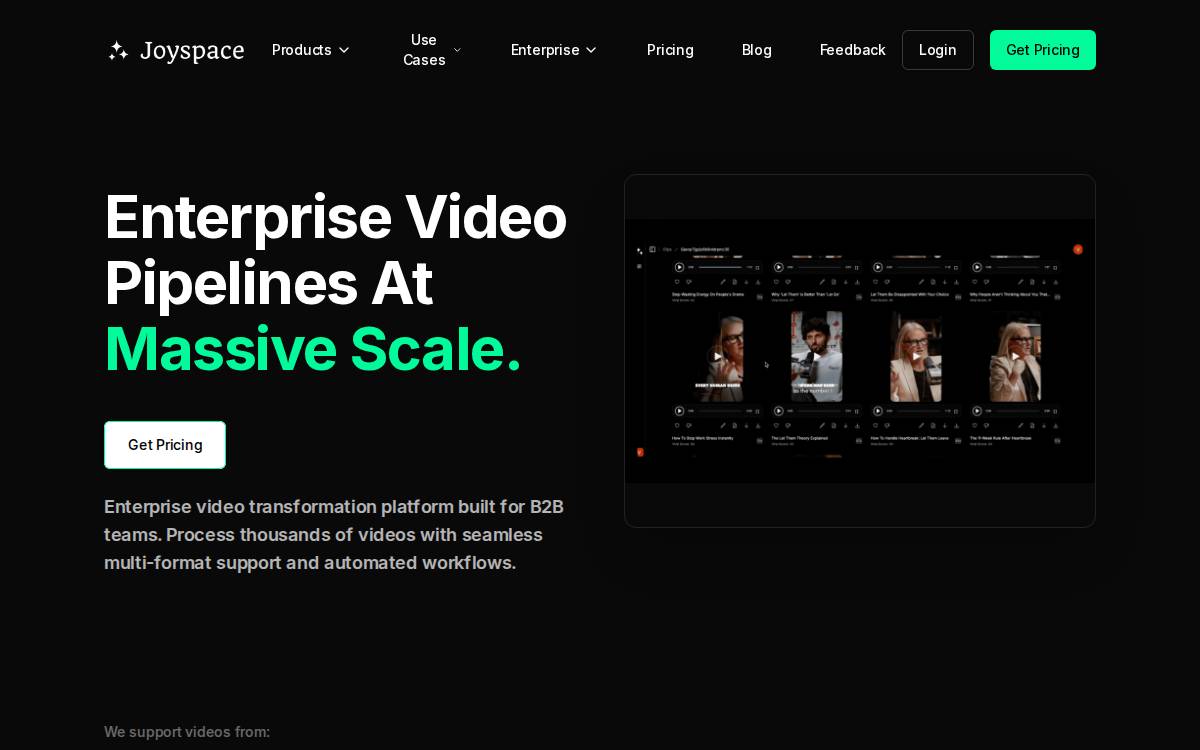
Task: Click the 'We support videos from:' text
Action: pyautogui.click(x=187, y=732)
